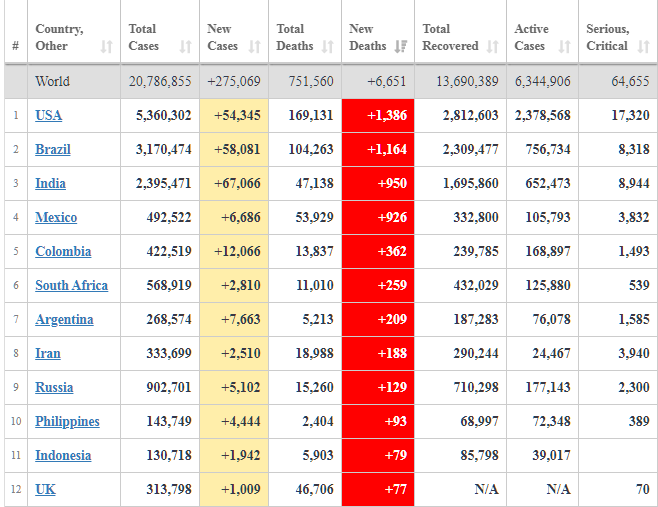Open the USA country link
Screen dimensions: 658x507
[48, 115]
